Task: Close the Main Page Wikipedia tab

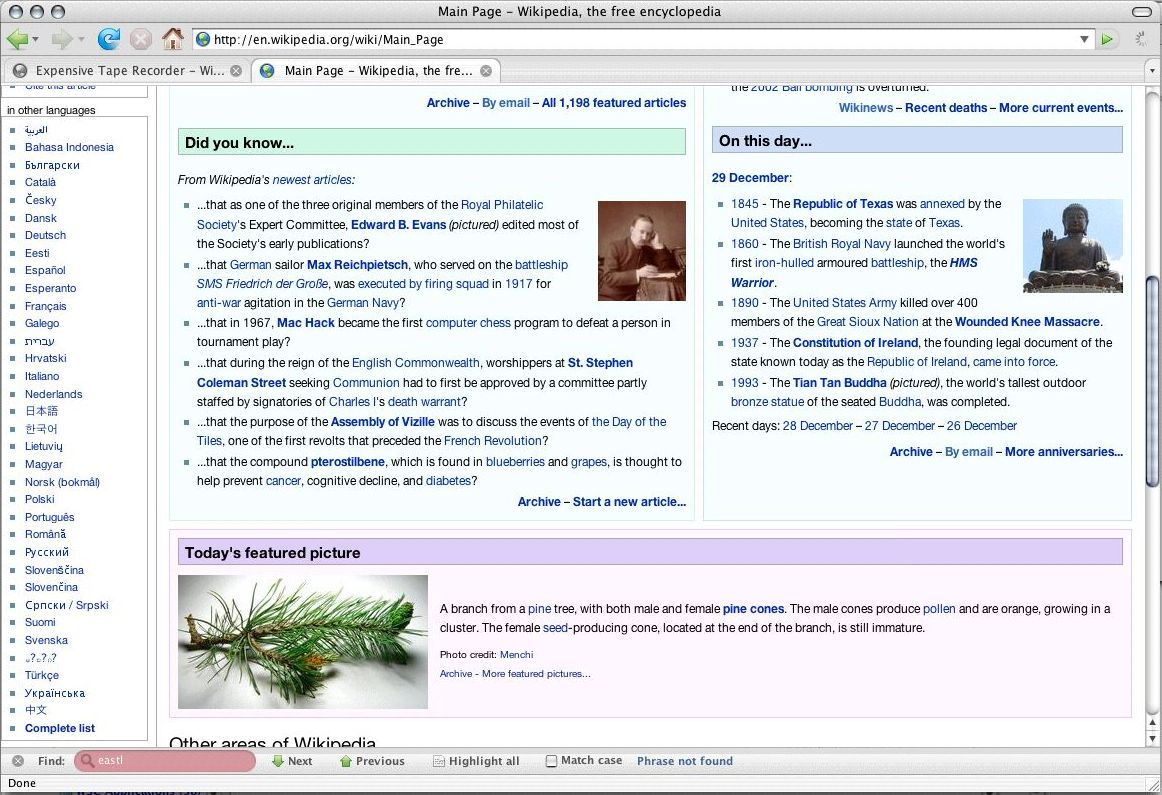Action: pos(486,71)
